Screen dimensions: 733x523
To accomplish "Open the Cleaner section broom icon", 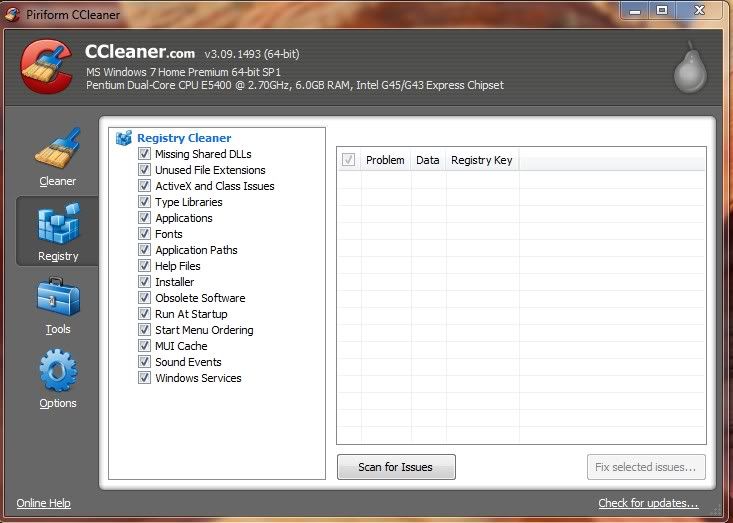I will [x=57, y=148].
